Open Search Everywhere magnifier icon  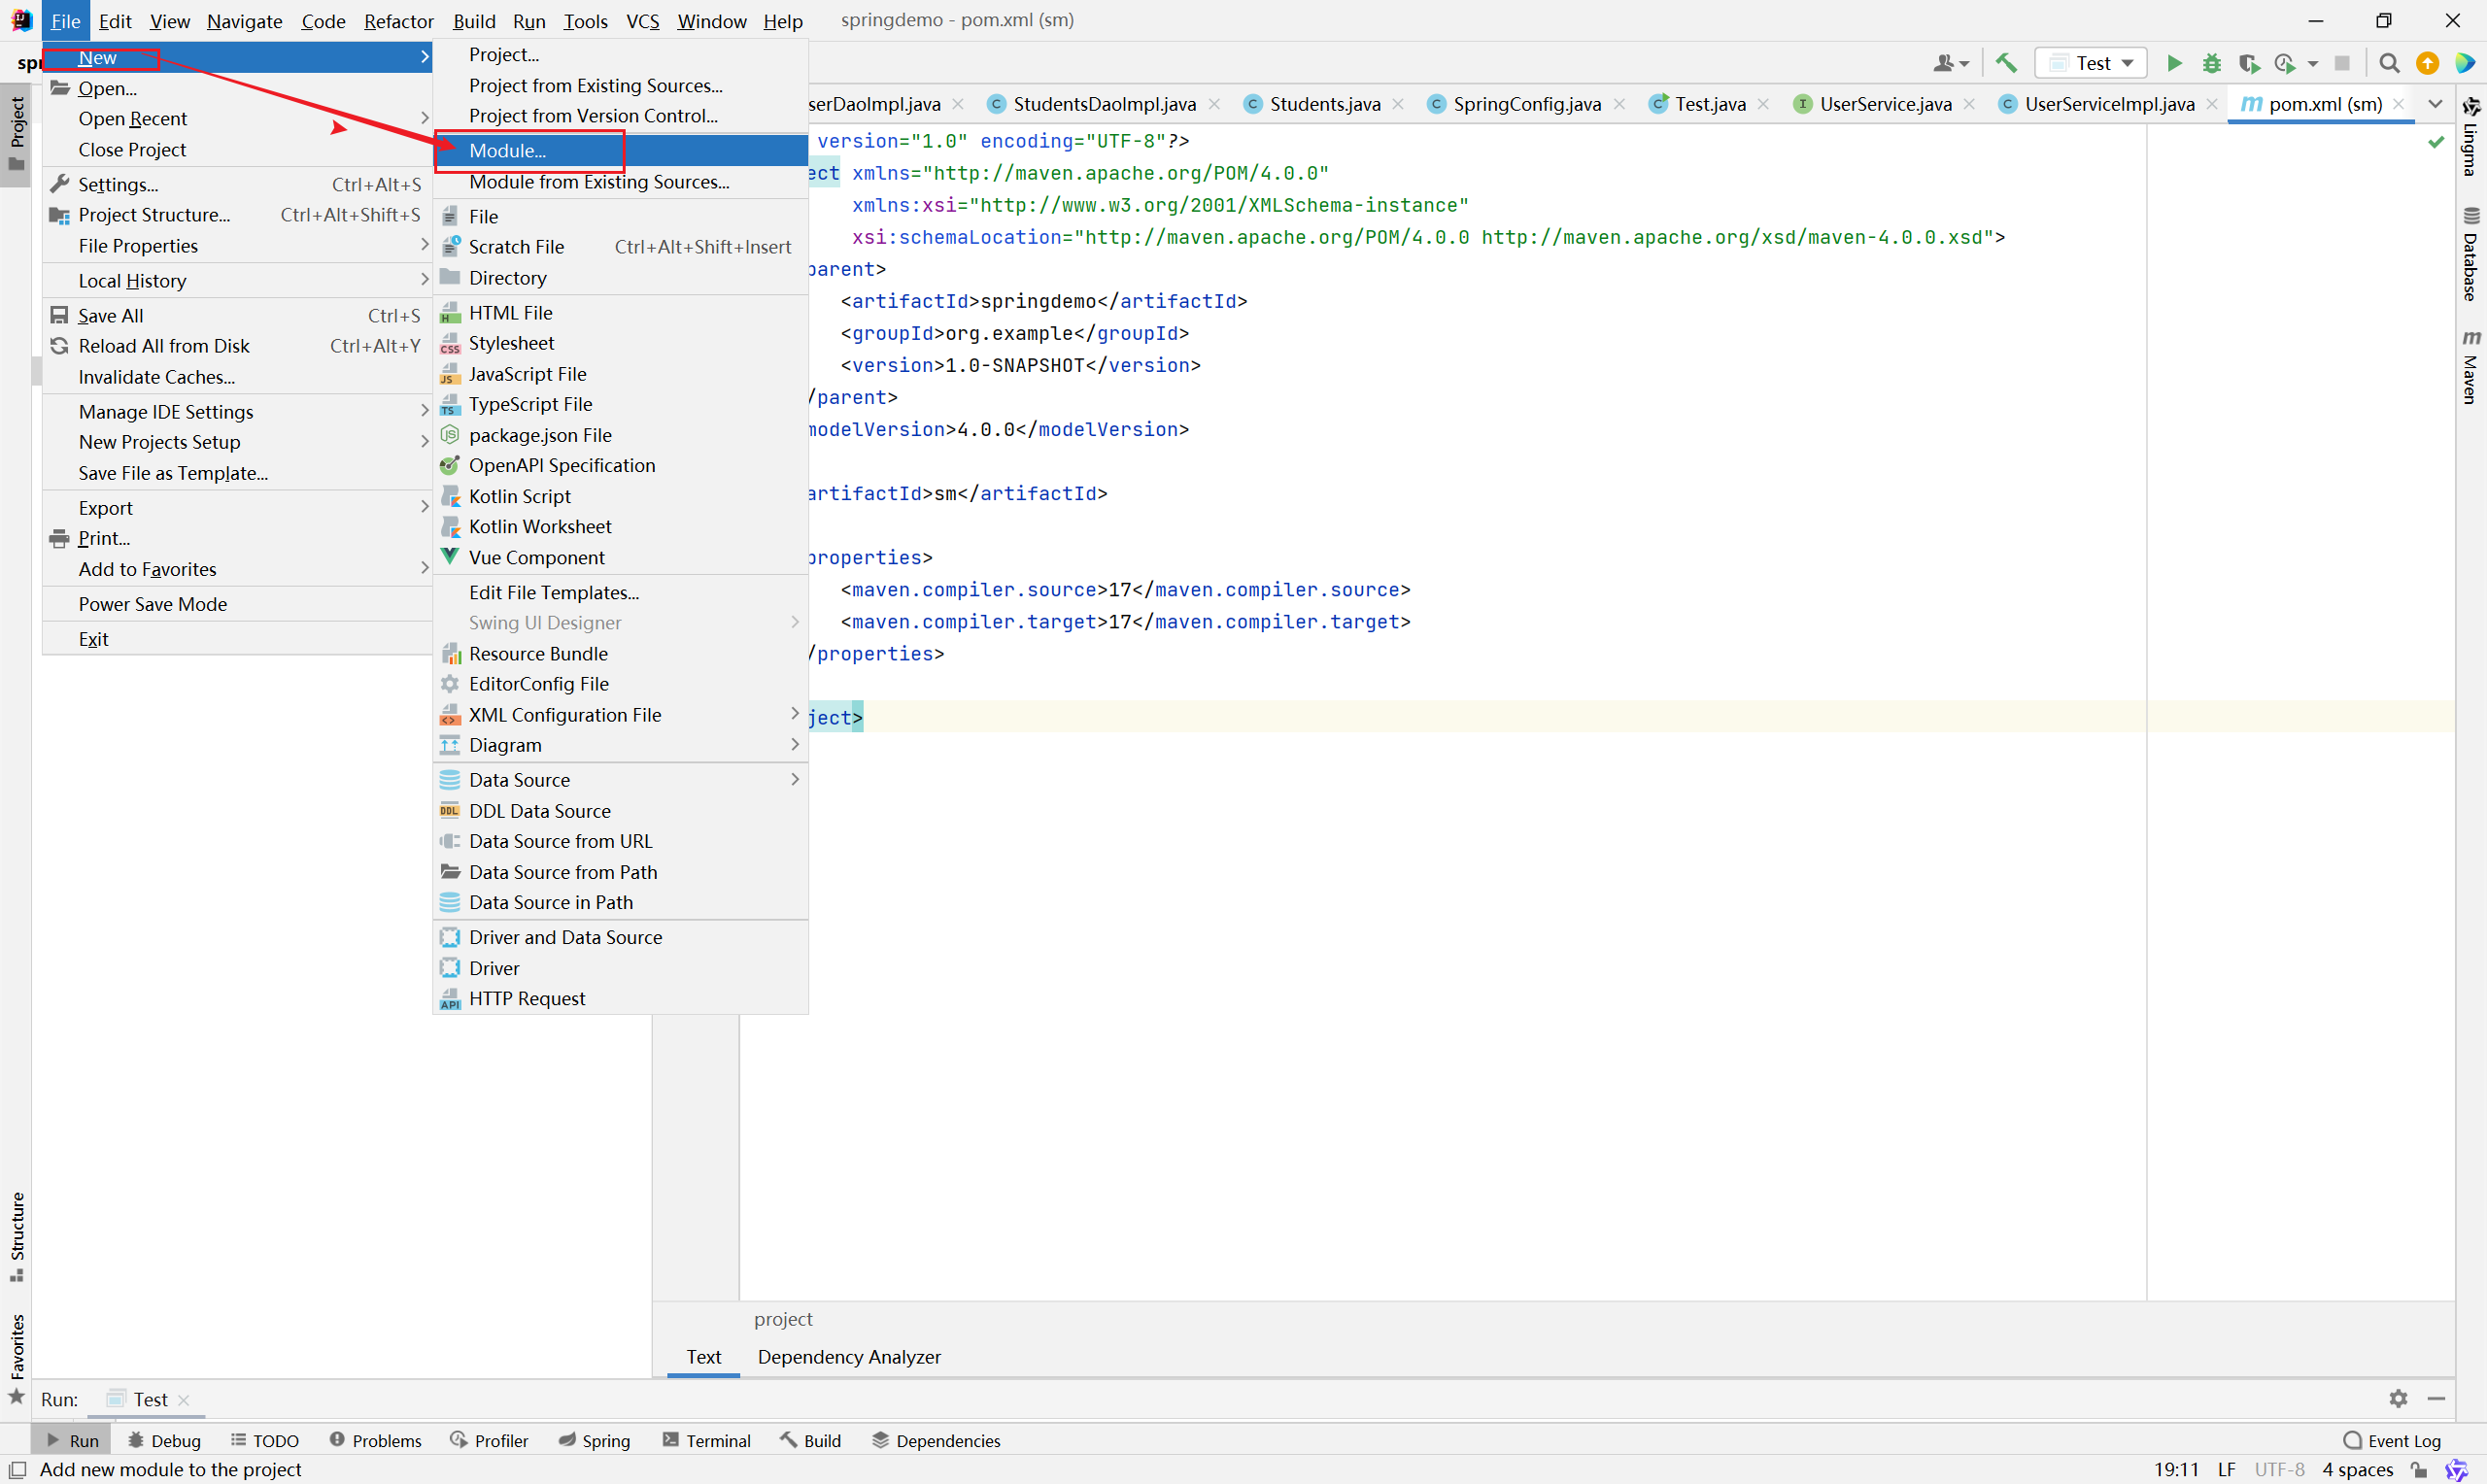point(2389,63)
